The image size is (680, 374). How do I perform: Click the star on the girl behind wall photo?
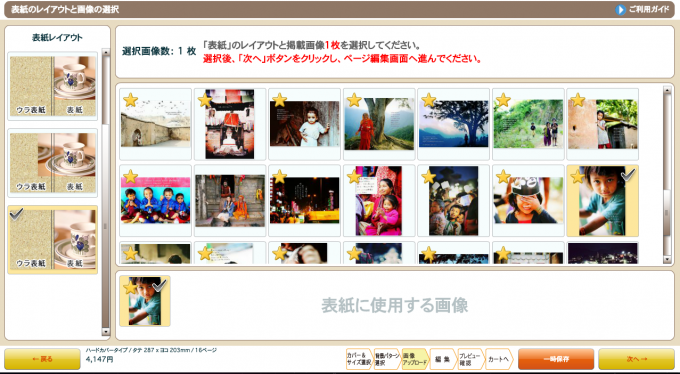[x=578, y=100]
